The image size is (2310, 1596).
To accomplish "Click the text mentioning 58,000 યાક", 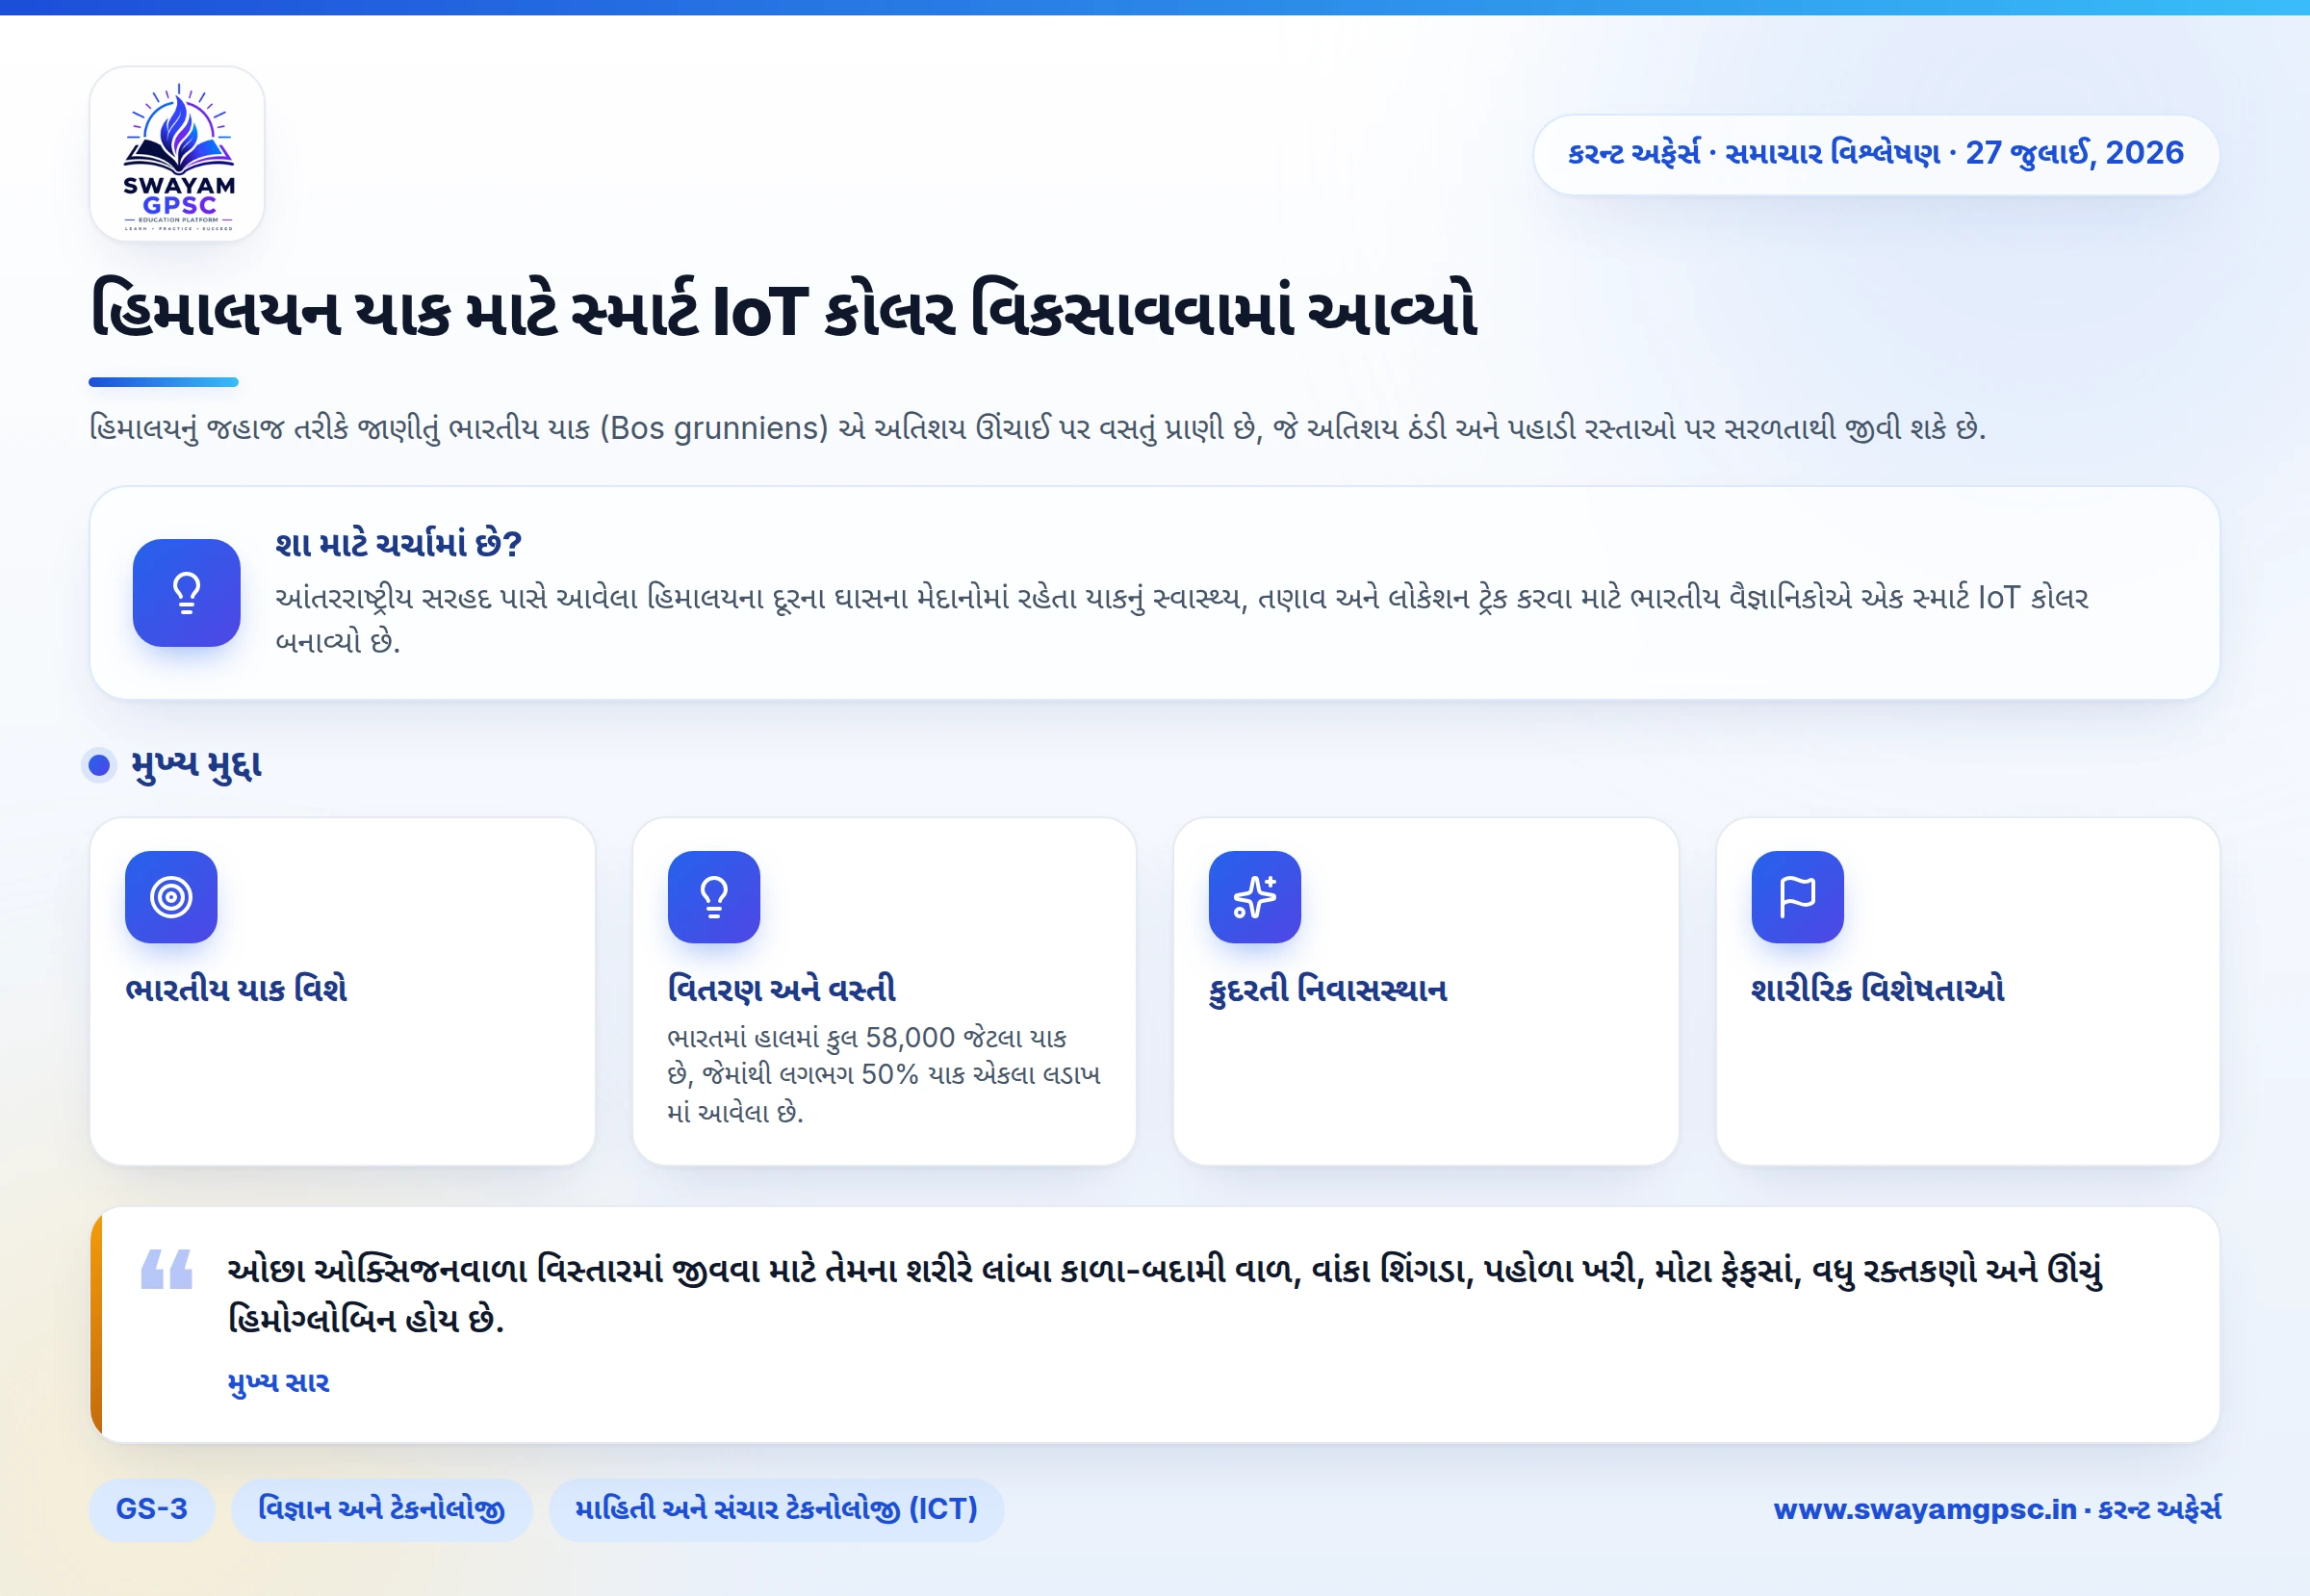I will [x=884, y=1075].
